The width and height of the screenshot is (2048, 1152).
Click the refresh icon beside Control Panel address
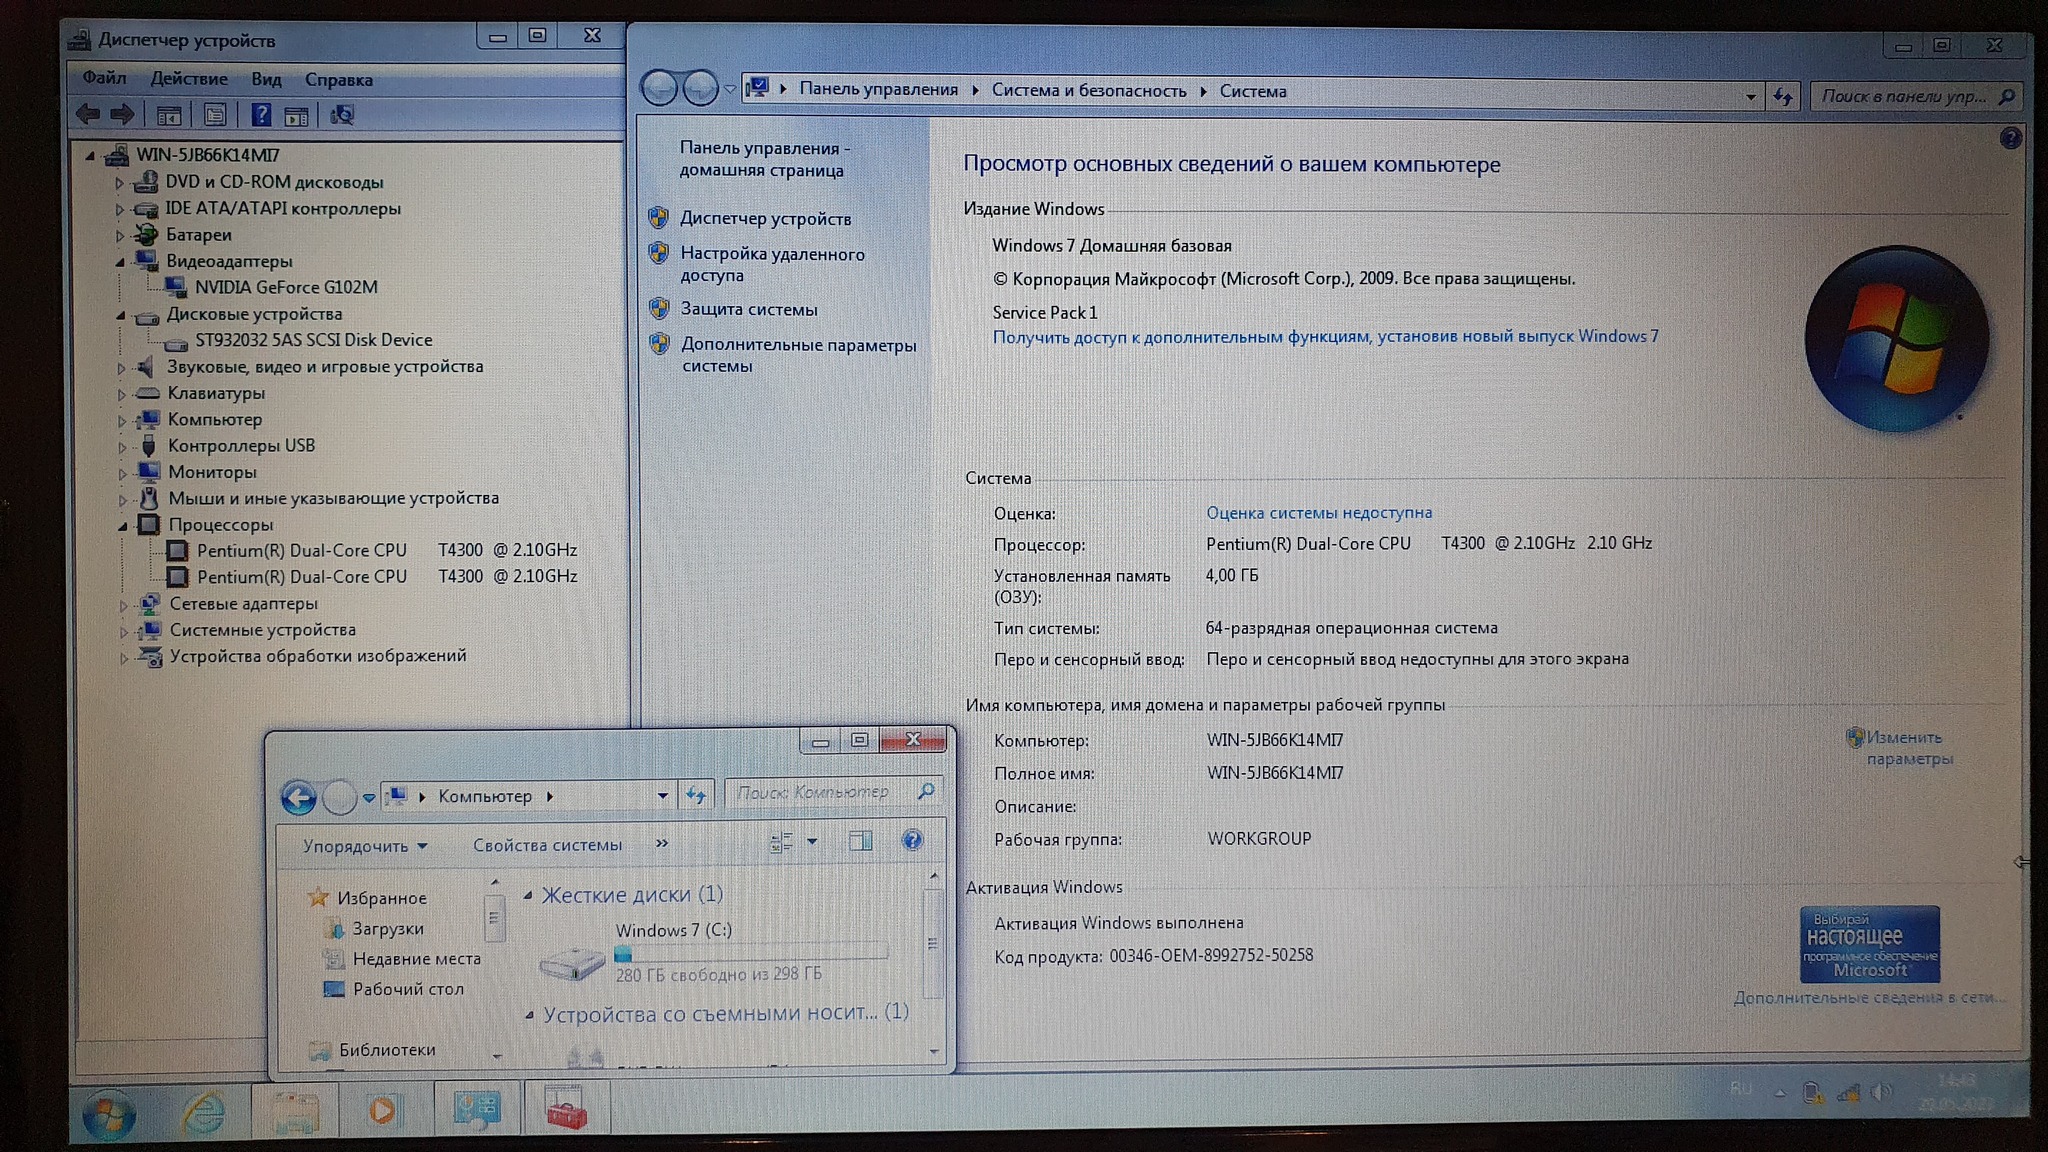(x=1783, y=96)
